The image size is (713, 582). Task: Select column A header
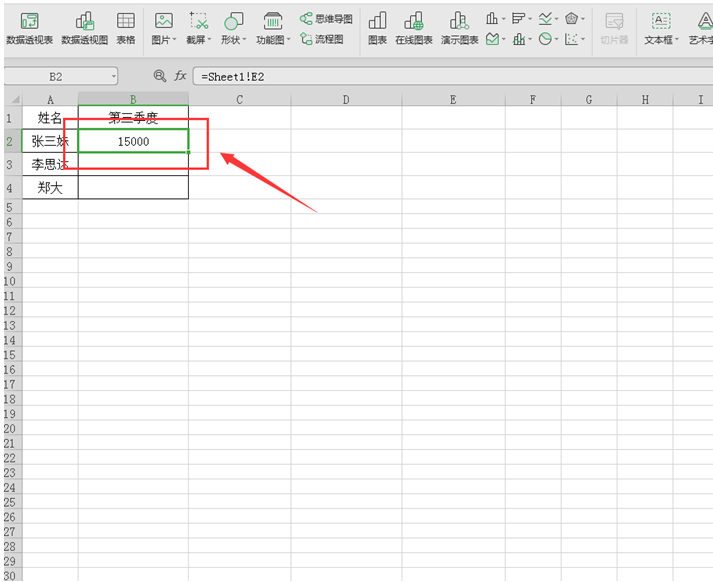50,99
